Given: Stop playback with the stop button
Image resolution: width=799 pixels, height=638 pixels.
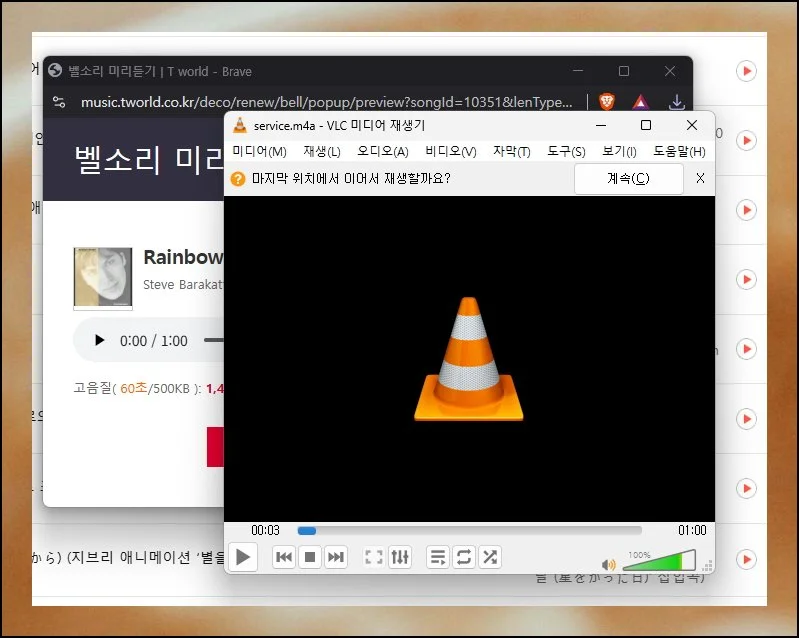Looking at the screenshot, I should point(310,557).
